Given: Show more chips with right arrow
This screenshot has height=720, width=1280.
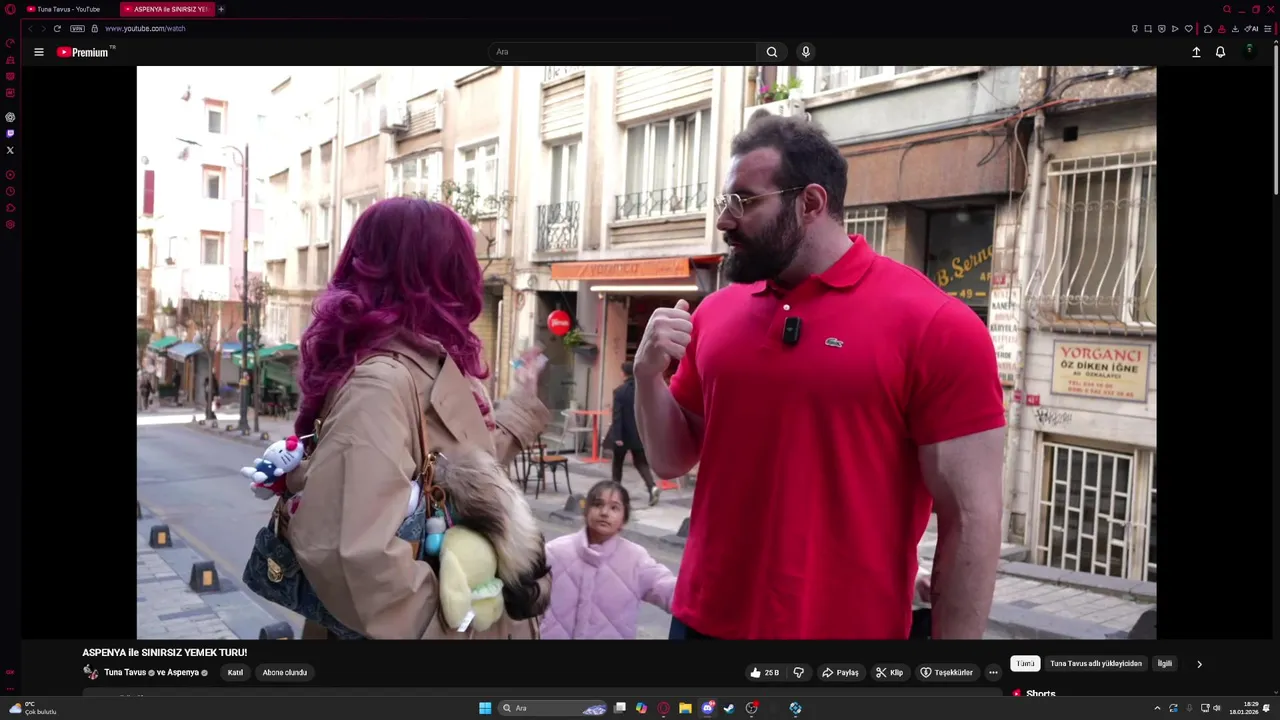Looking at the screenshot, I should click(1199, 664).
